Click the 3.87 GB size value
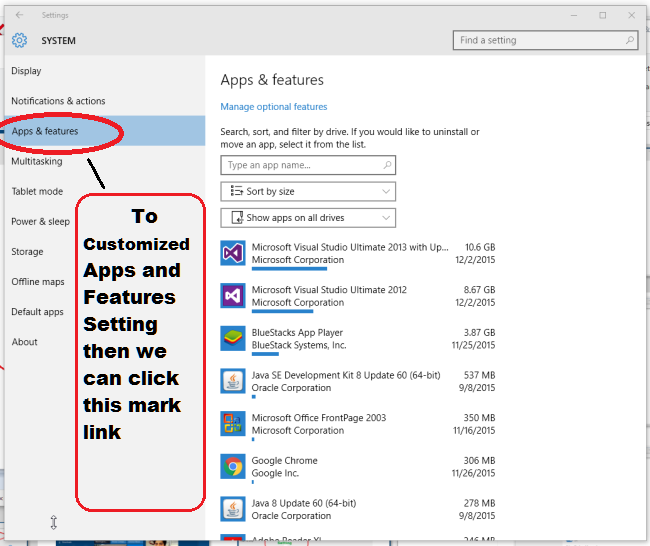The image size is (650, 546). [479, 332]
